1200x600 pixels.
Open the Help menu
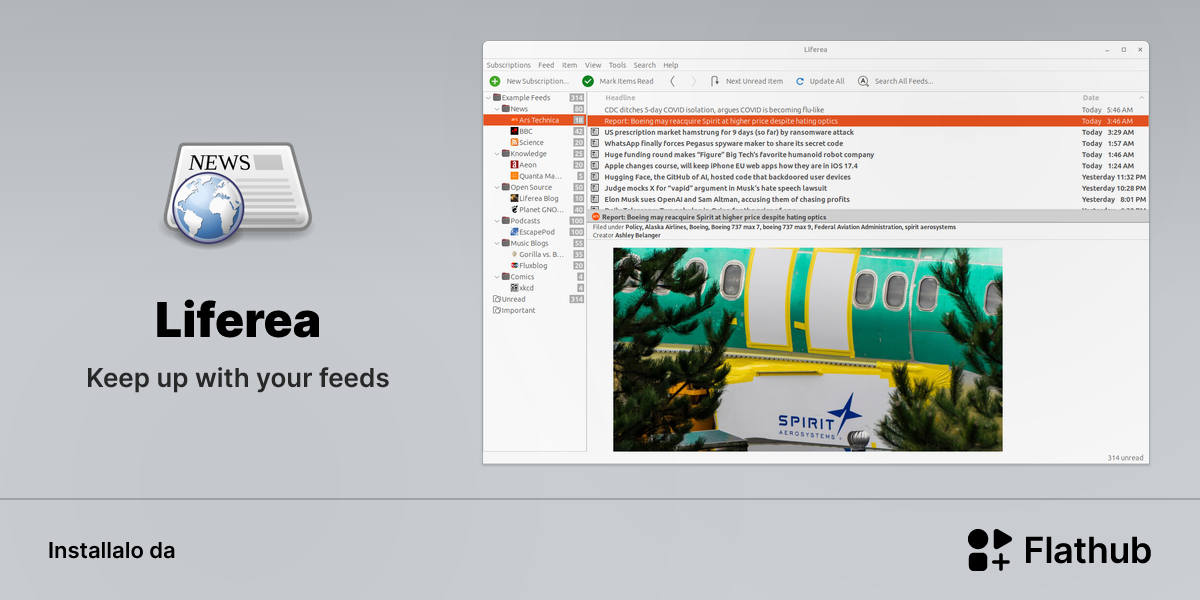pyautogui.click(x=671, y=65)
